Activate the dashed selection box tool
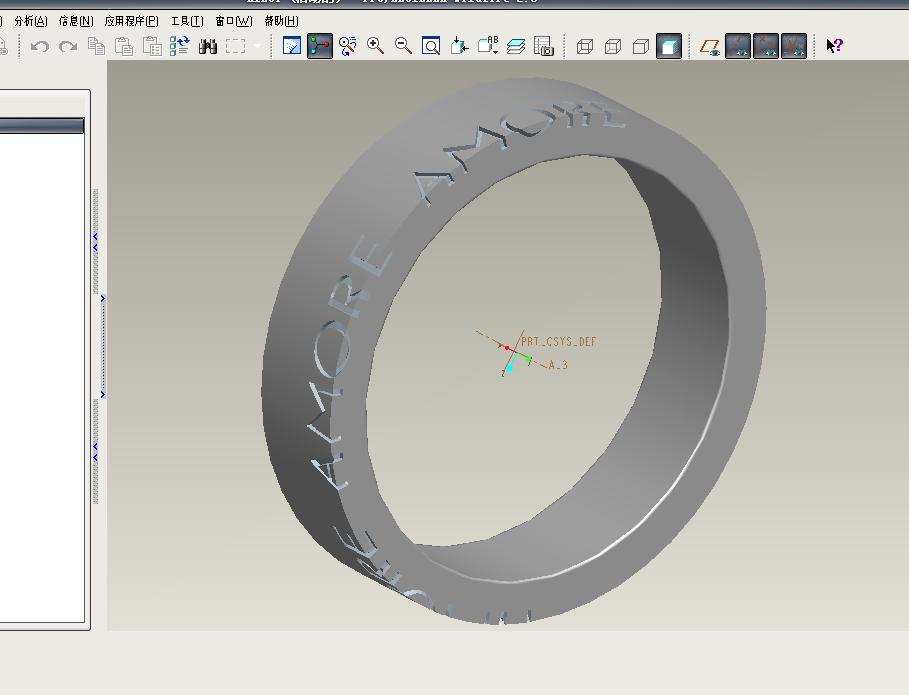Image resolution: width=909 pixels, height=695 pixels. click(235, 46)
